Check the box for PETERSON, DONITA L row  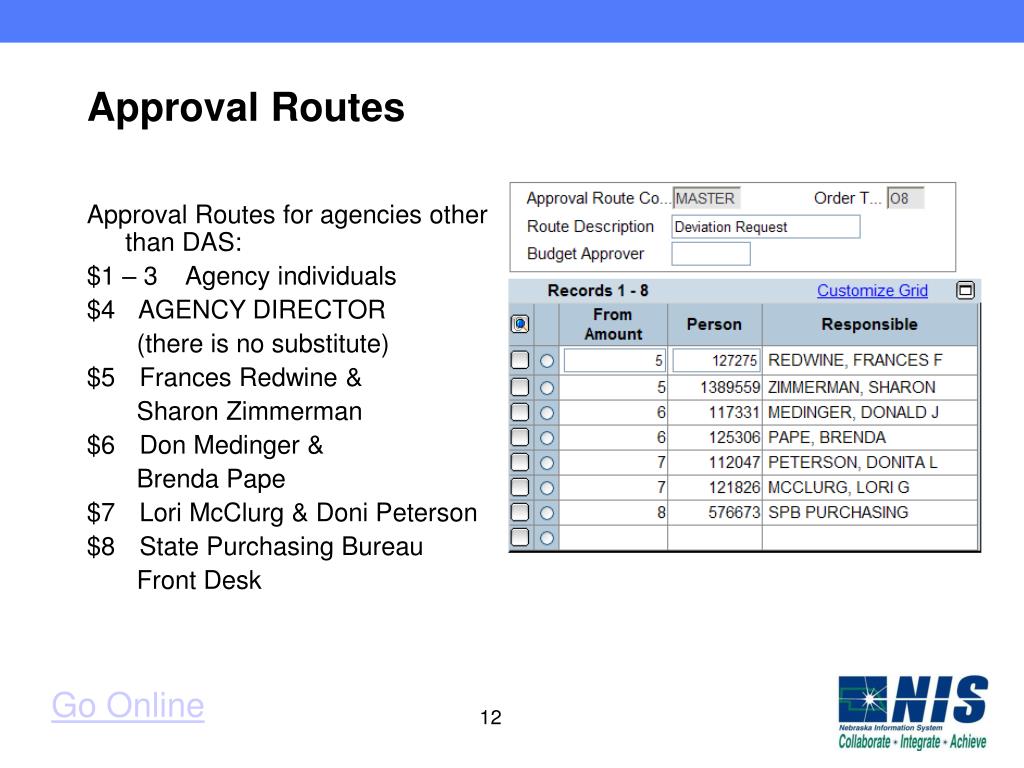(520, 462)
